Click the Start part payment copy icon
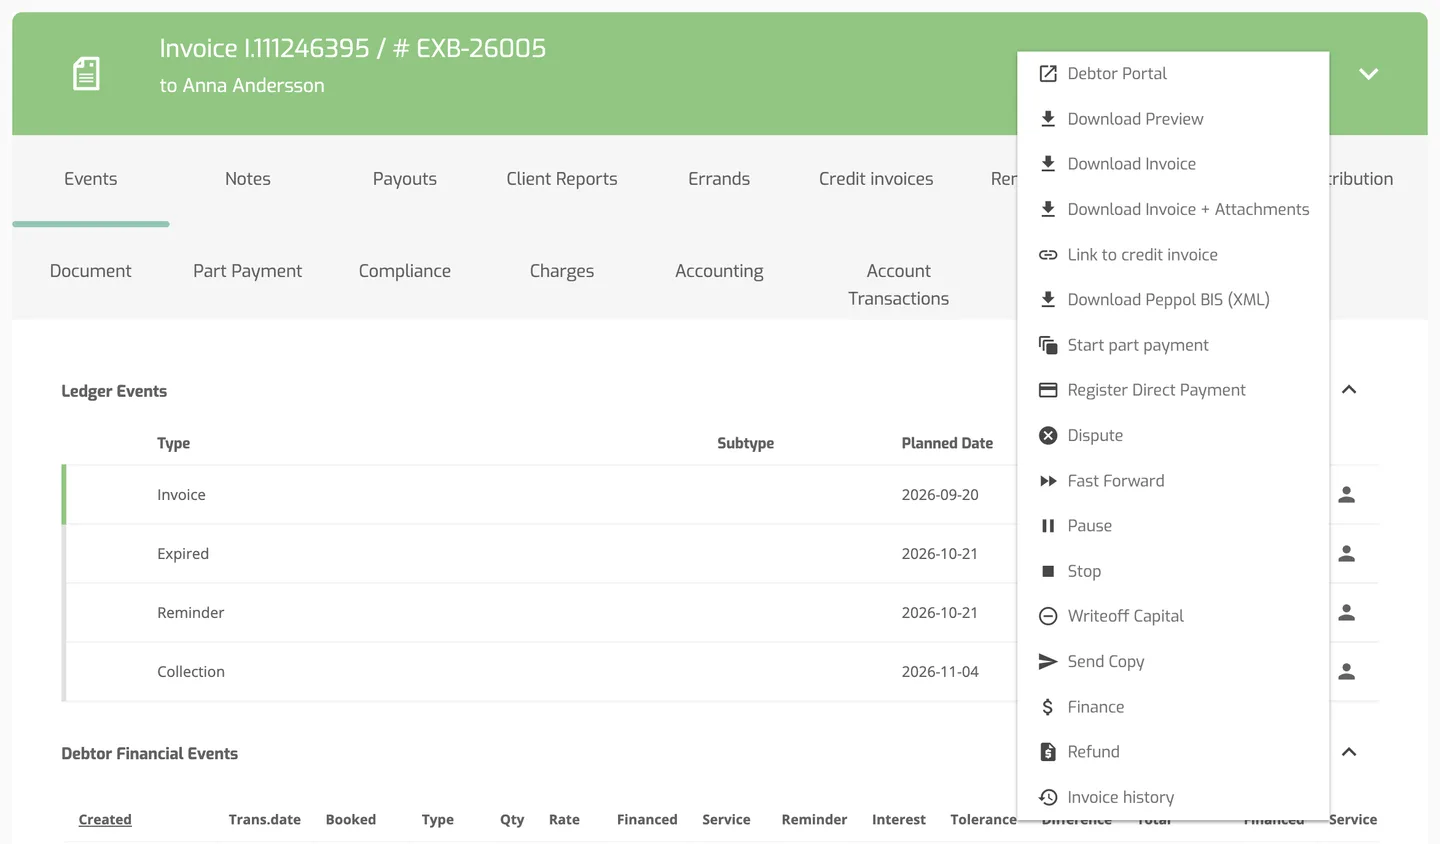The width and height of the screenshot is (1440, 844). point(1048,345)
